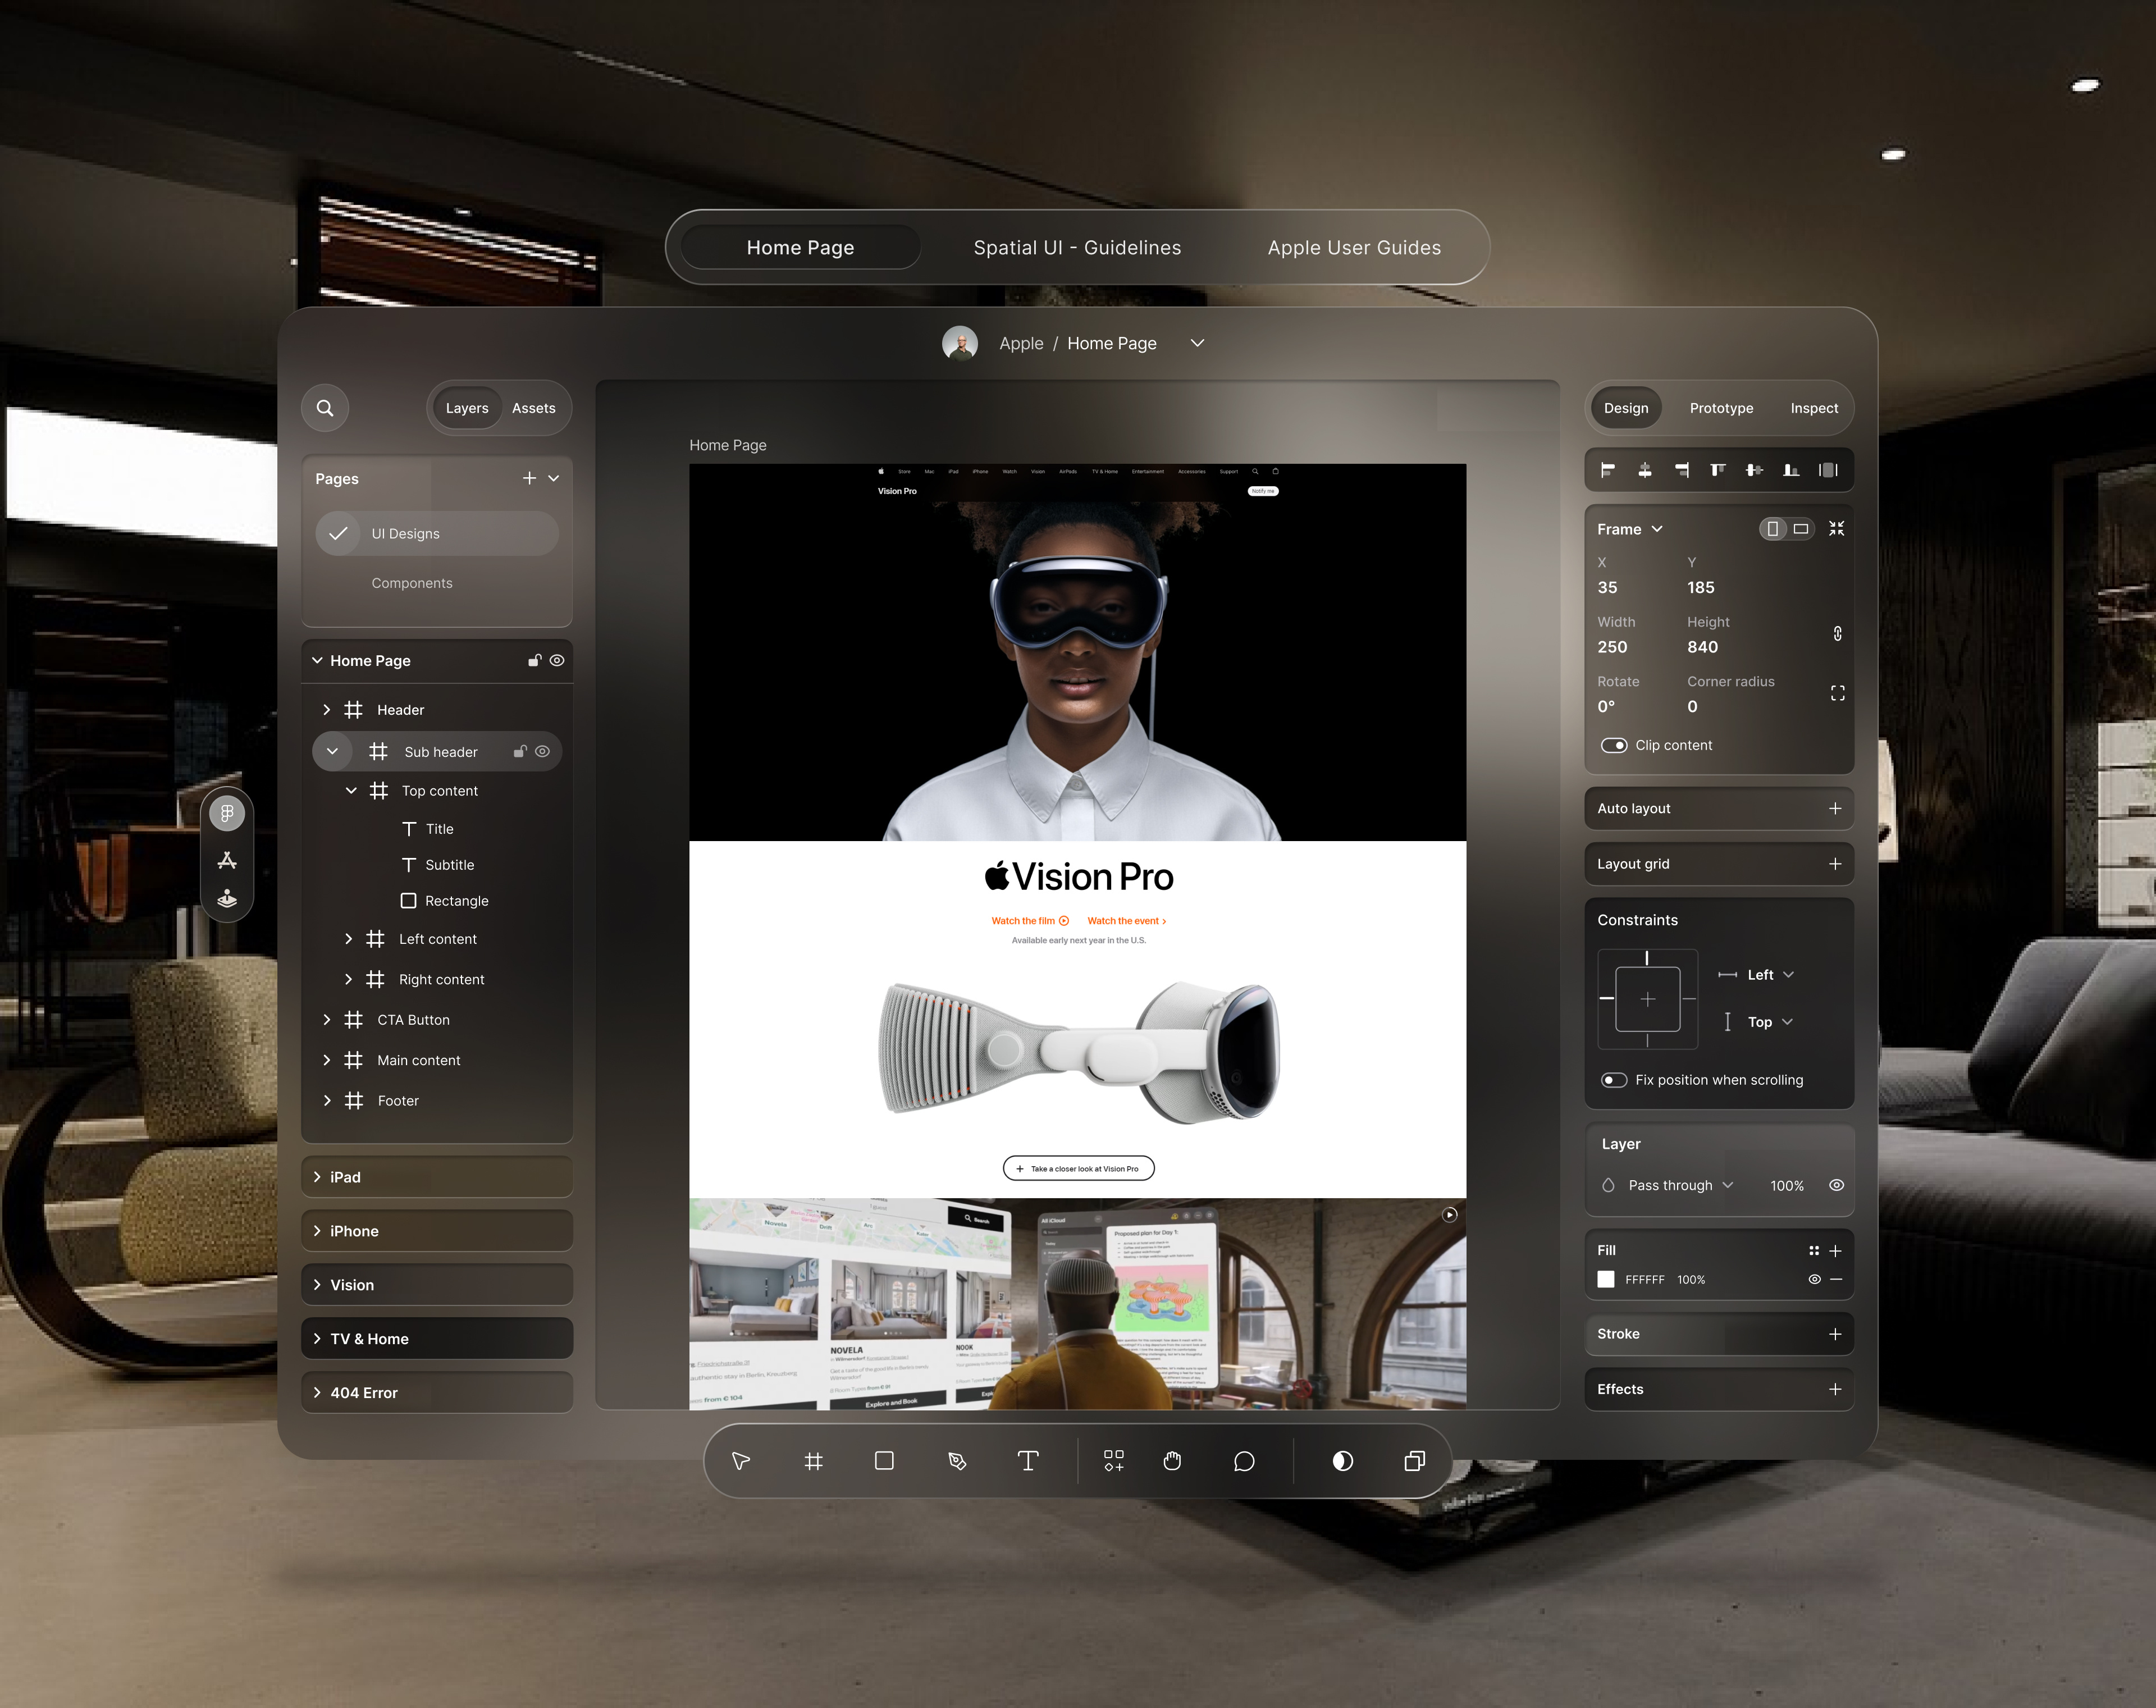
Task: Click the Resources components icon in the toolbar
Action: 1113,1461
